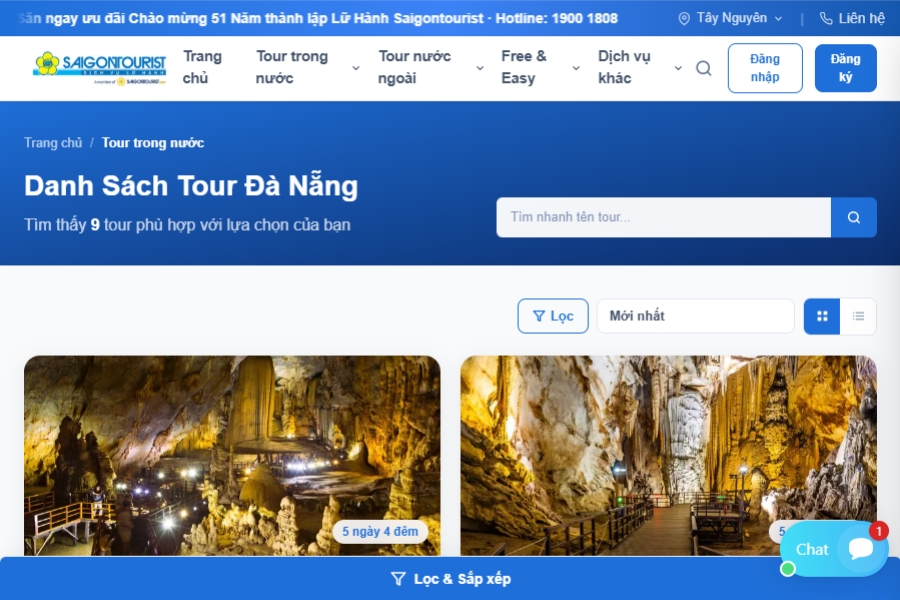
Task: Click the Liên hệ link
Action: tap(852, 18)
